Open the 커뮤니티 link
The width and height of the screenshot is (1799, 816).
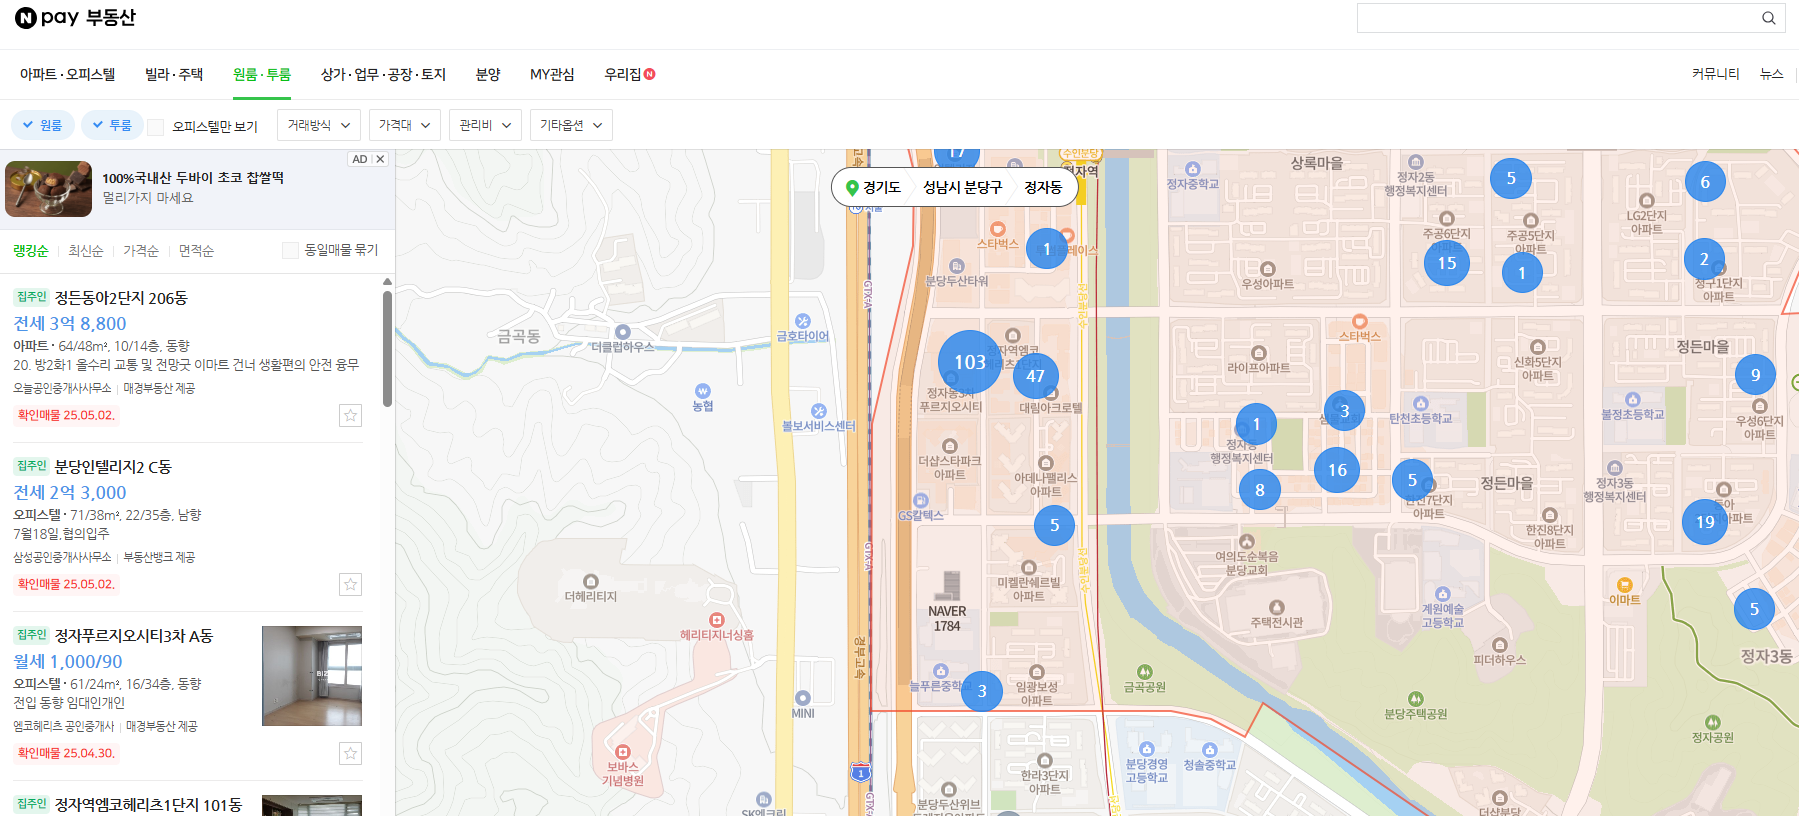click(x=1716, y=74)
